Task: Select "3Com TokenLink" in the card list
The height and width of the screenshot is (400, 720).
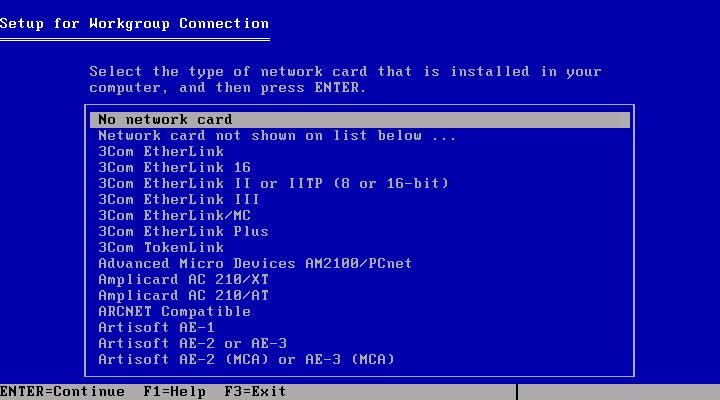Action: point(161,248)
